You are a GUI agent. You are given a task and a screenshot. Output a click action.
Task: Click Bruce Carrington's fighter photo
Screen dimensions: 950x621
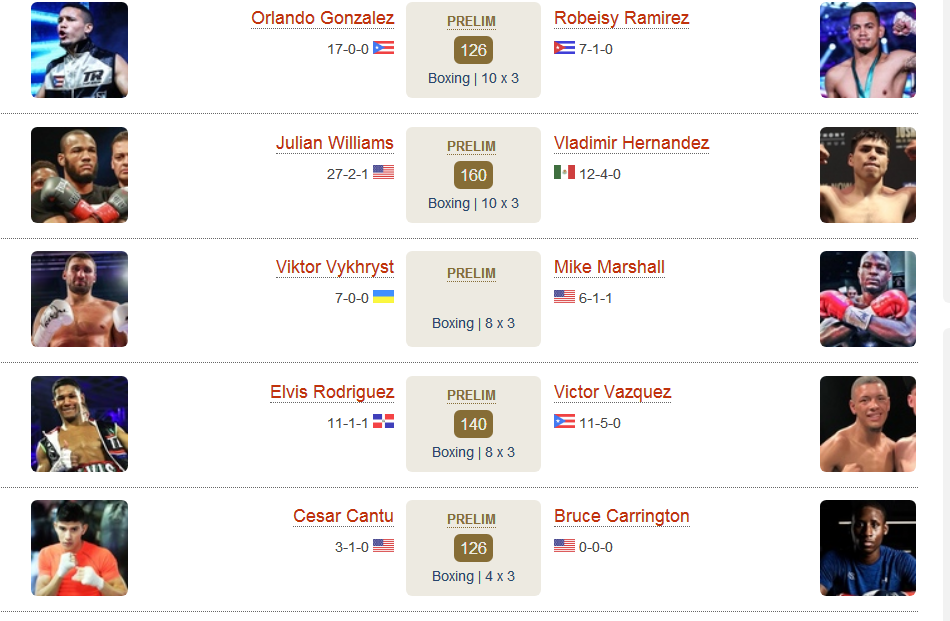[868, 548]
